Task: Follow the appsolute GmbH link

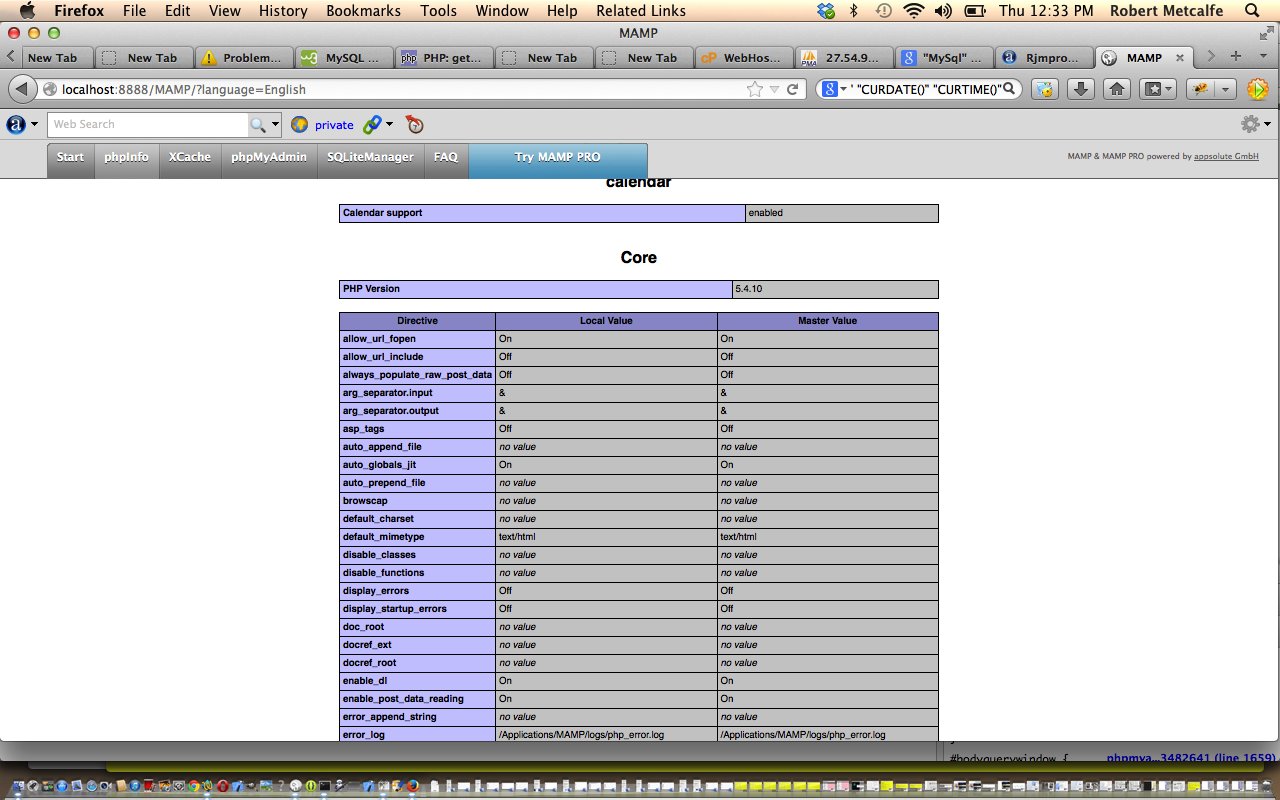Action: (x=1226, y=157)
